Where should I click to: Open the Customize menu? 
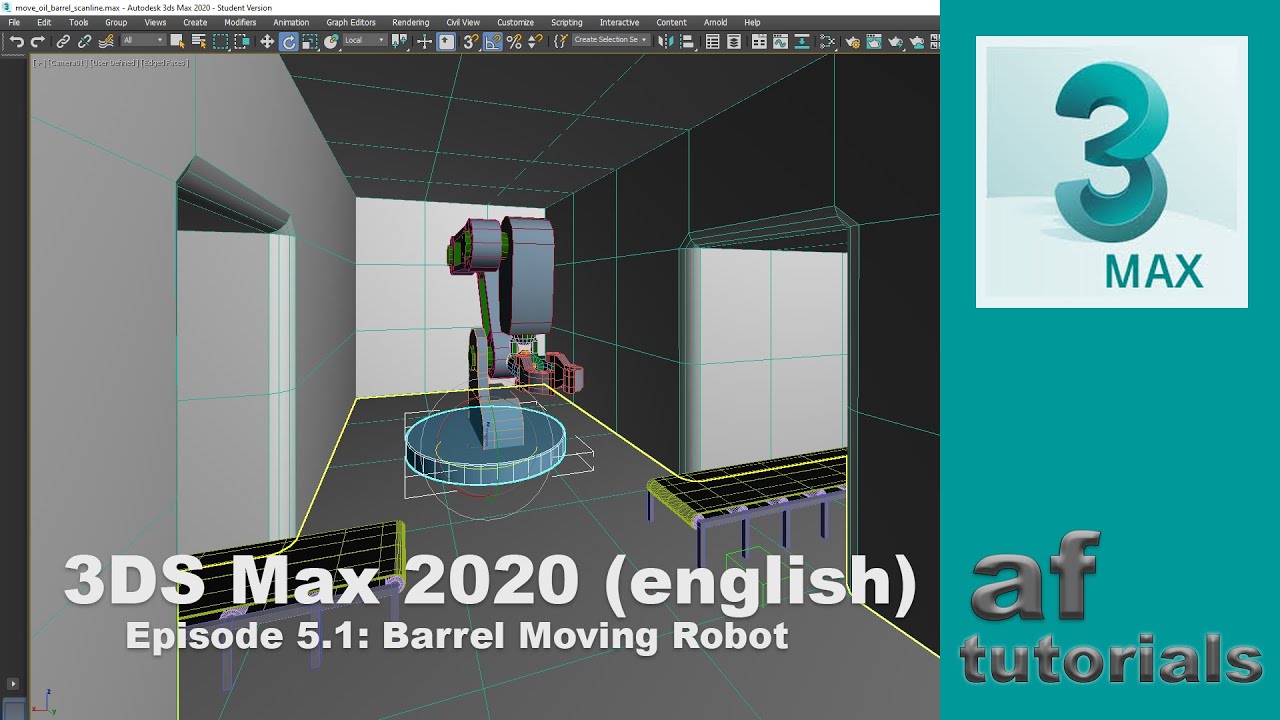tap(515, 22)
